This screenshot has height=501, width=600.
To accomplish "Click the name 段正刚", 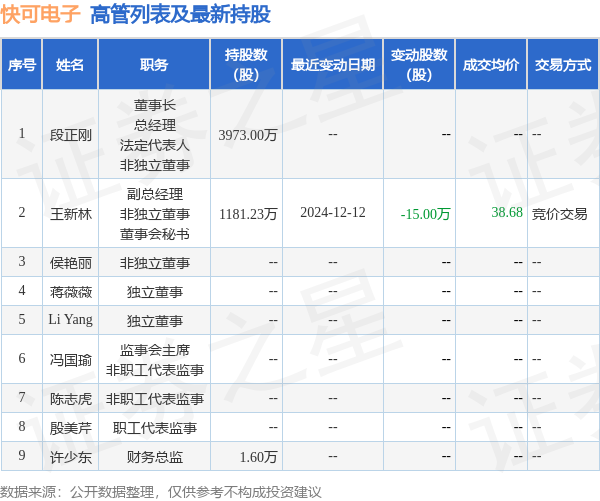I will tap(70, 135).
